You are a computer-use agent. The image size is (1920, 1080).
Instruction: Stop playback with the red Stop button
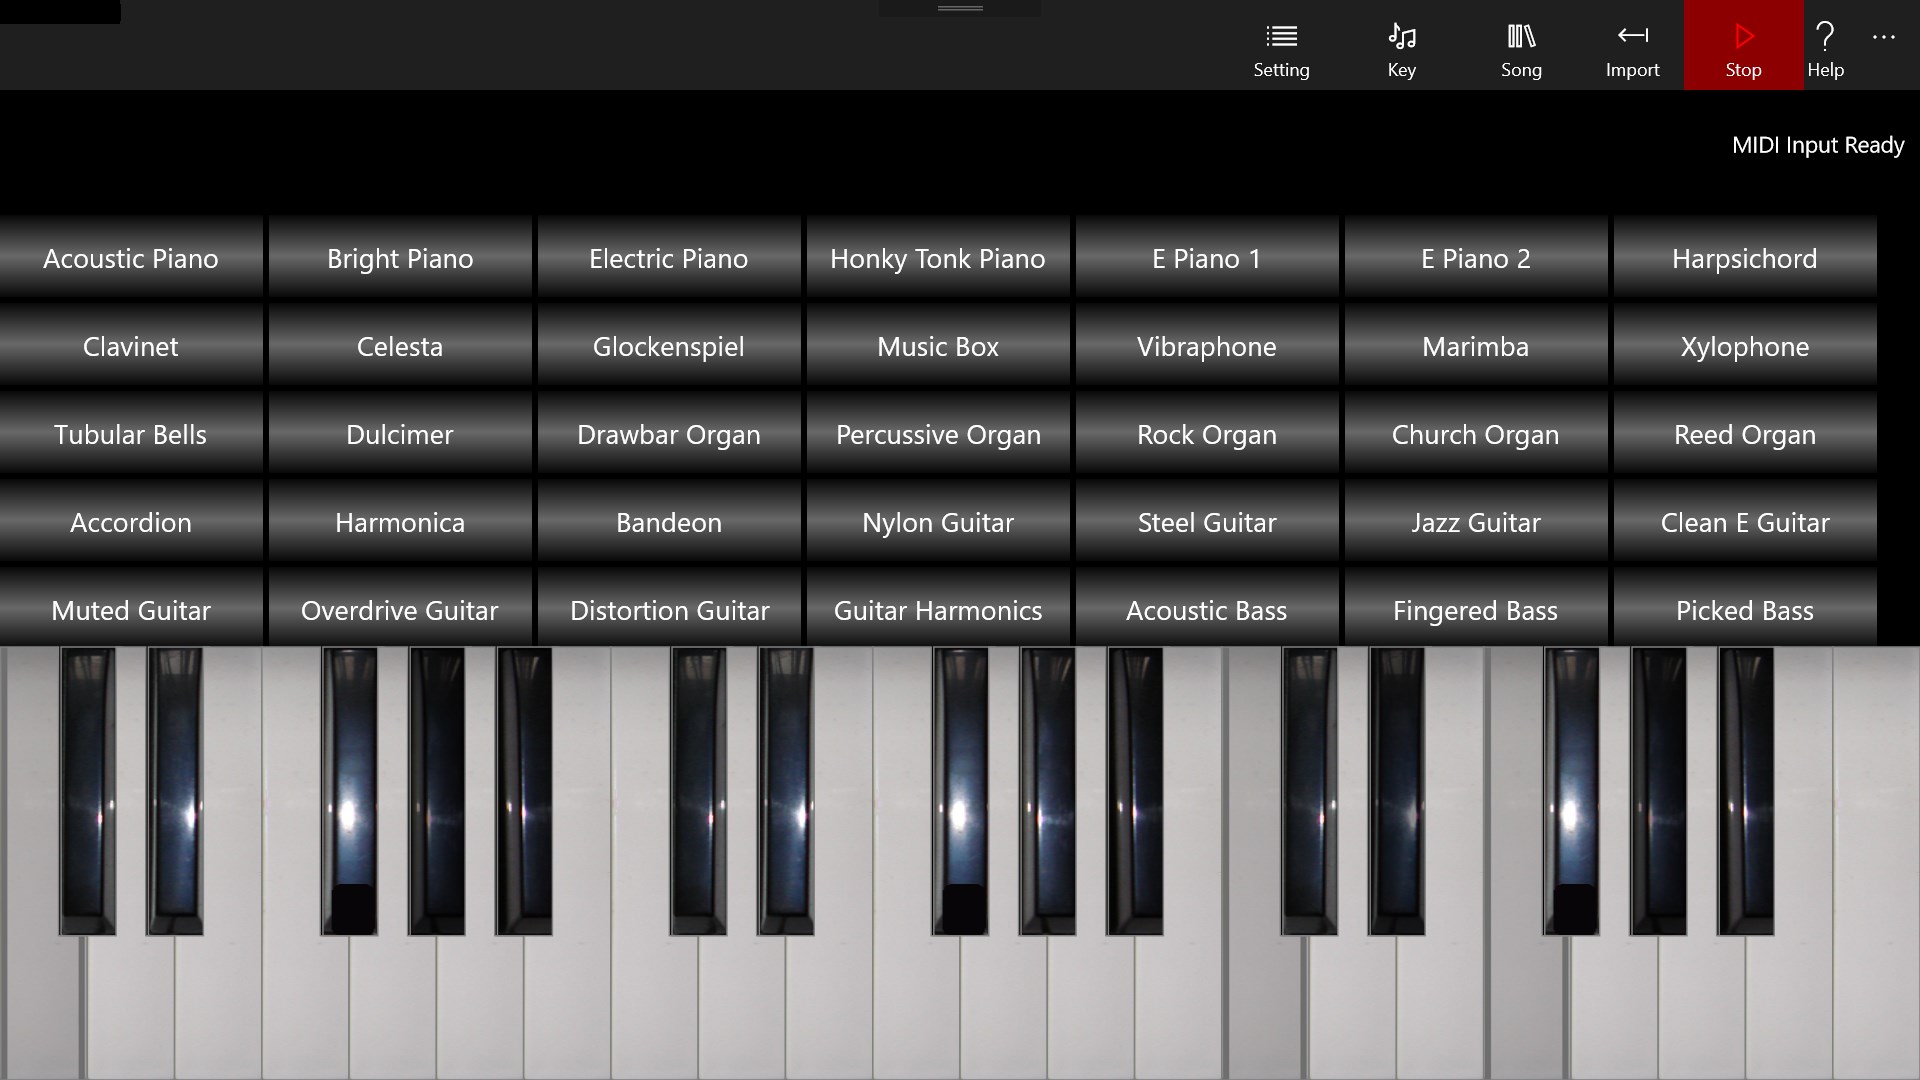click(x=1743, y=46)
